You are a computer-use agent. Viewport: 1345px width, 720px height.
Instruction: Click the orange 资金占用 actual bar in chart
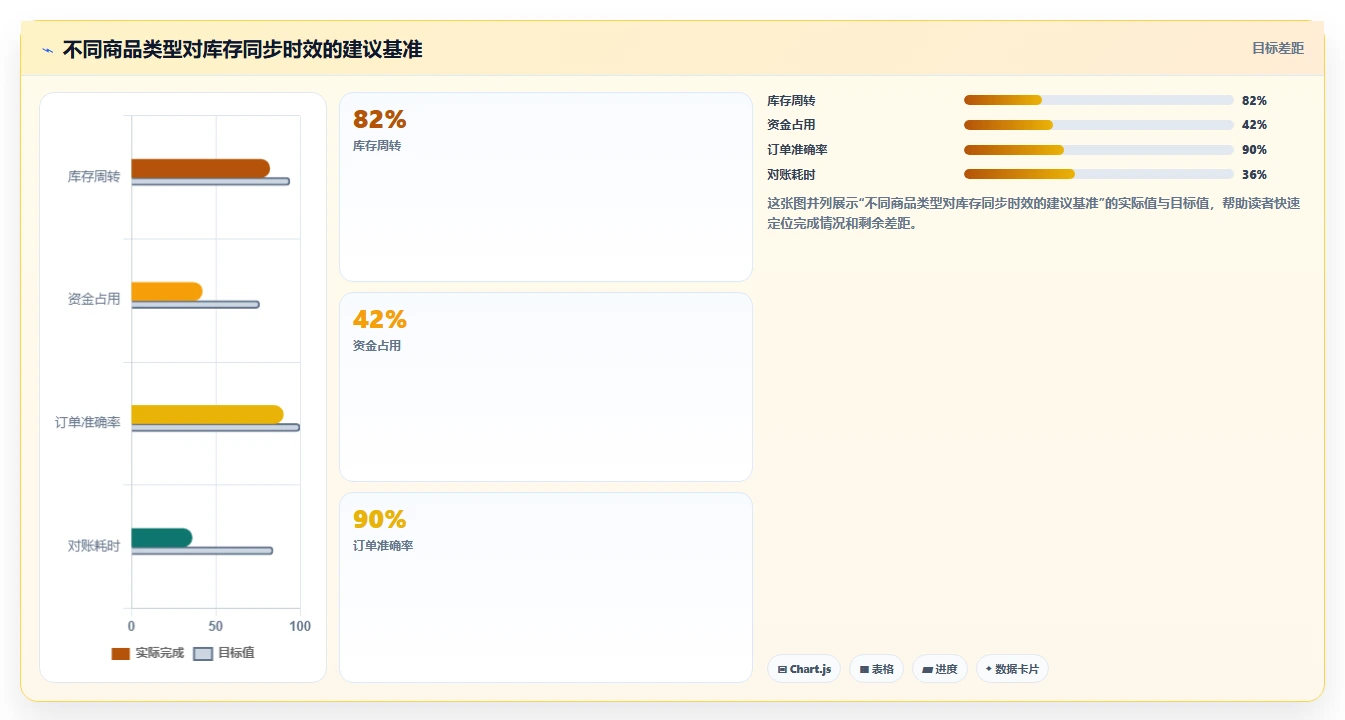coord(166,291)
